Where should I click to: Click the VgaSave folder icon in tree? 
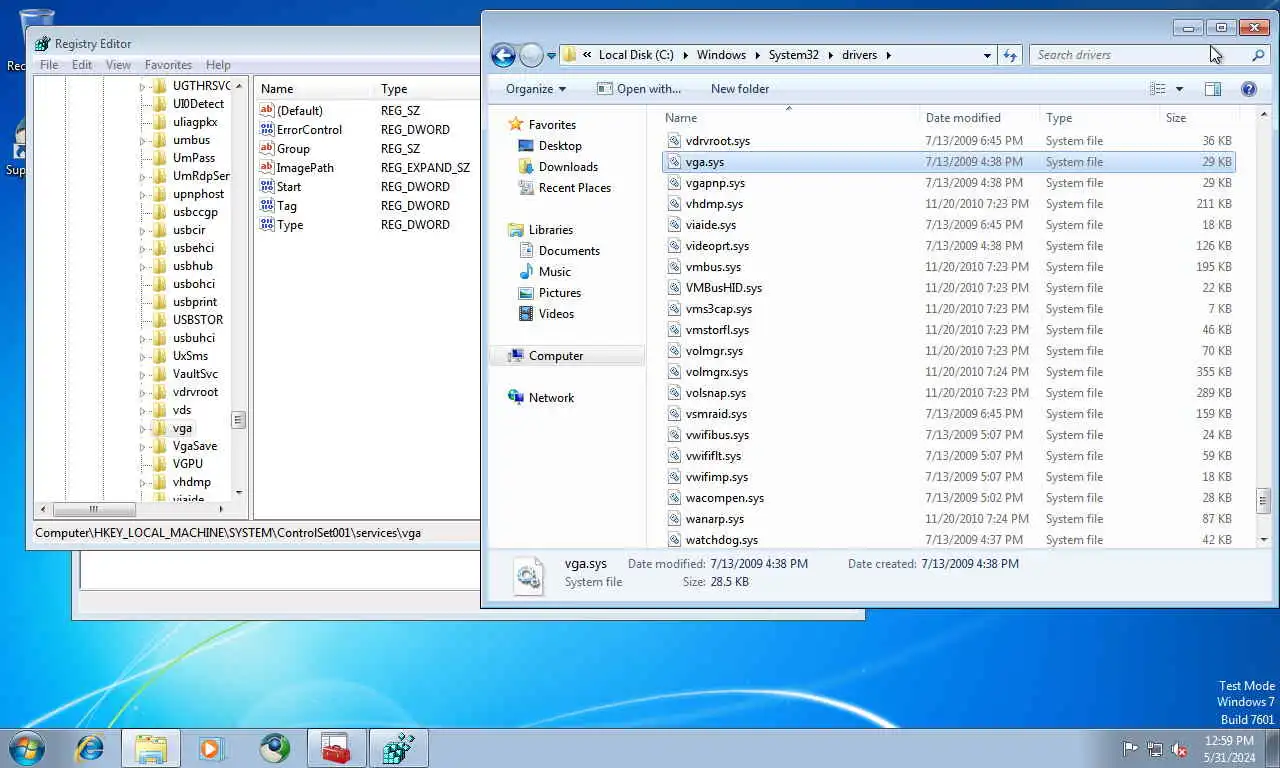pyautogui.click(x=159, y=446)
